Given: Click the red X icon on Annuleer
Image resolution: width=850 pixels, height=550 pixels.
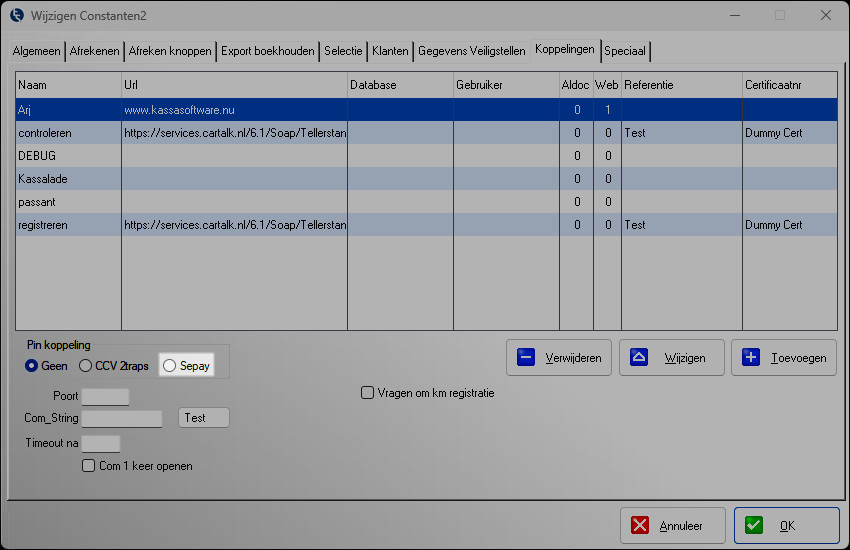Looking at the screenshot, I should point(640,525).
